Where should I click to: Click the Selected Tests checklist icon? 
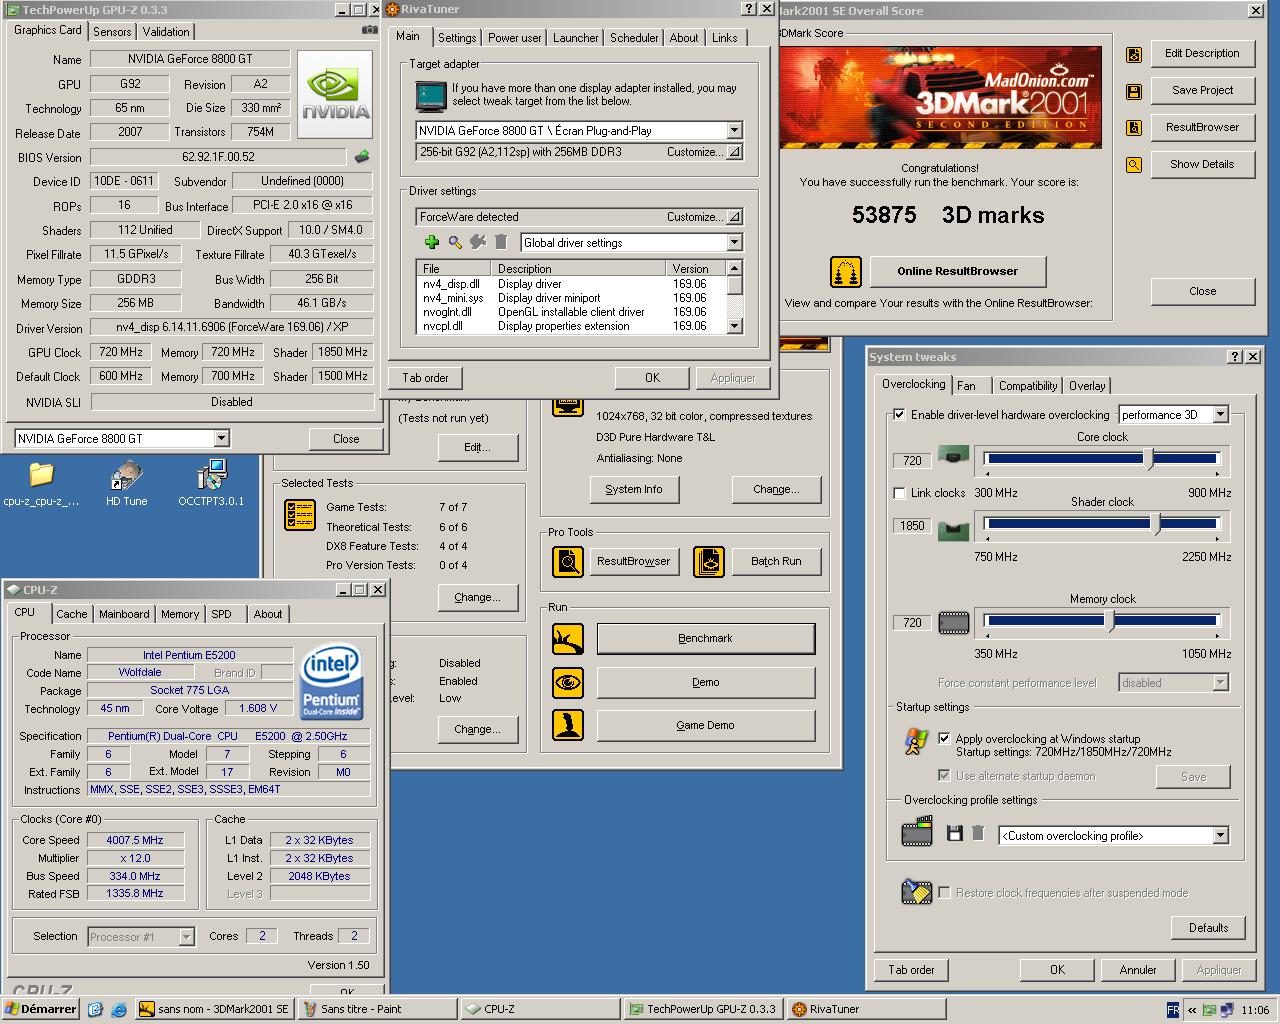(300, 514)
